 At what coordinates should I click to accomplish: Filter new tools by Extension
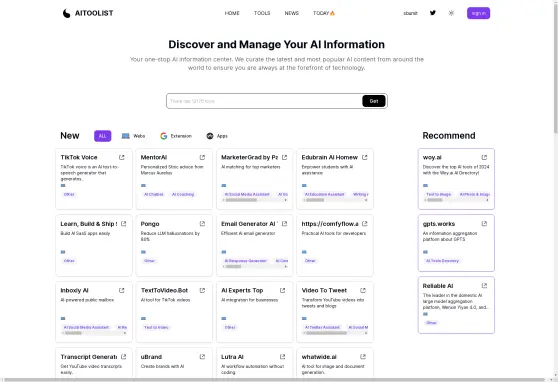[x=176, y=136]
